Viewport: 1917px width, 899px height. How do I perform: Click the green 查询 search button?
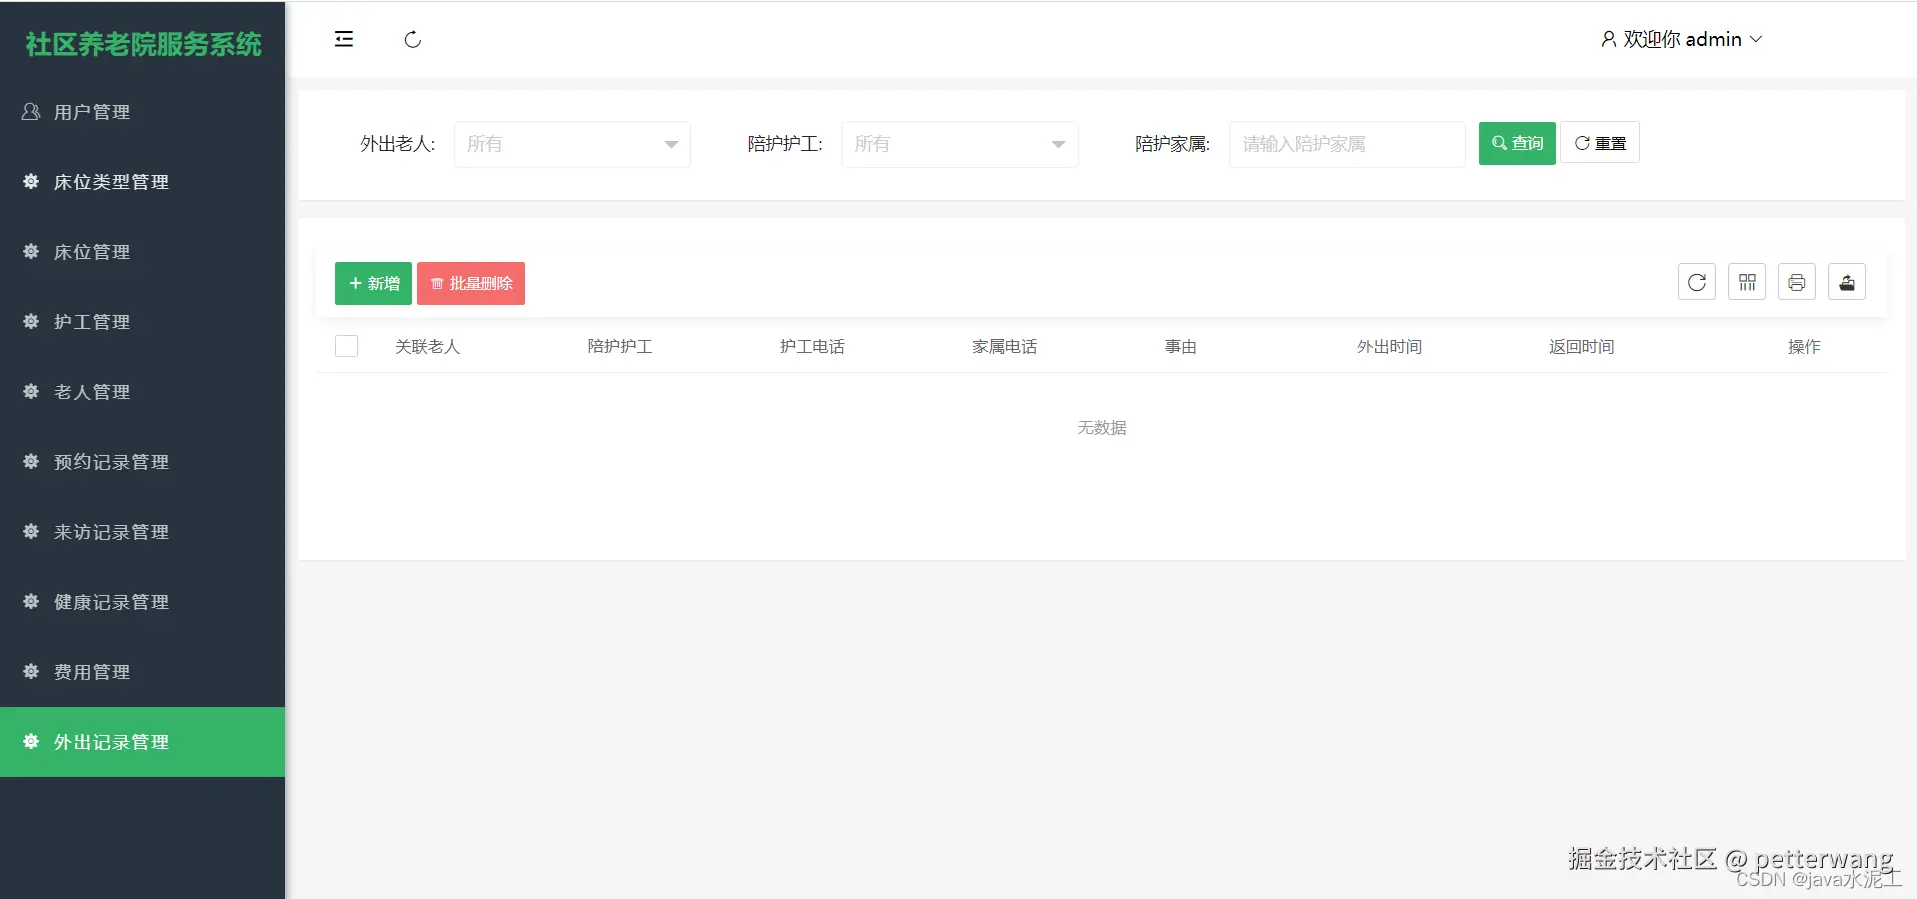1517,143
